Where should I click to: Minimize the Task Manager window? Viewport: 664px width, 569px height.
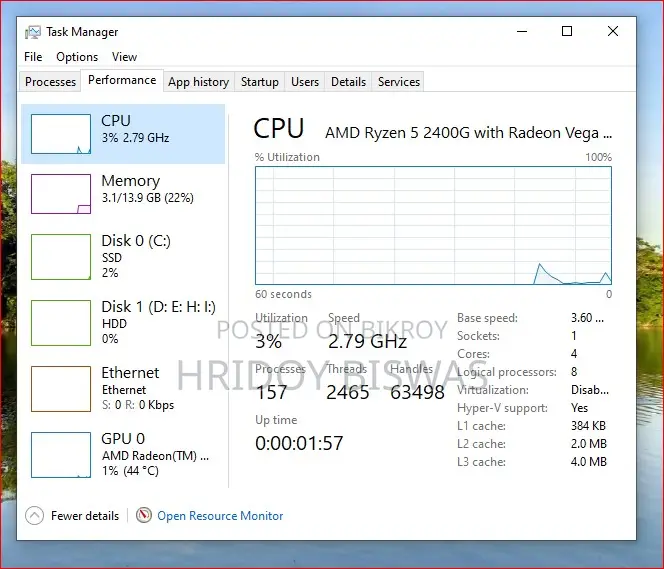pos(522,31)
